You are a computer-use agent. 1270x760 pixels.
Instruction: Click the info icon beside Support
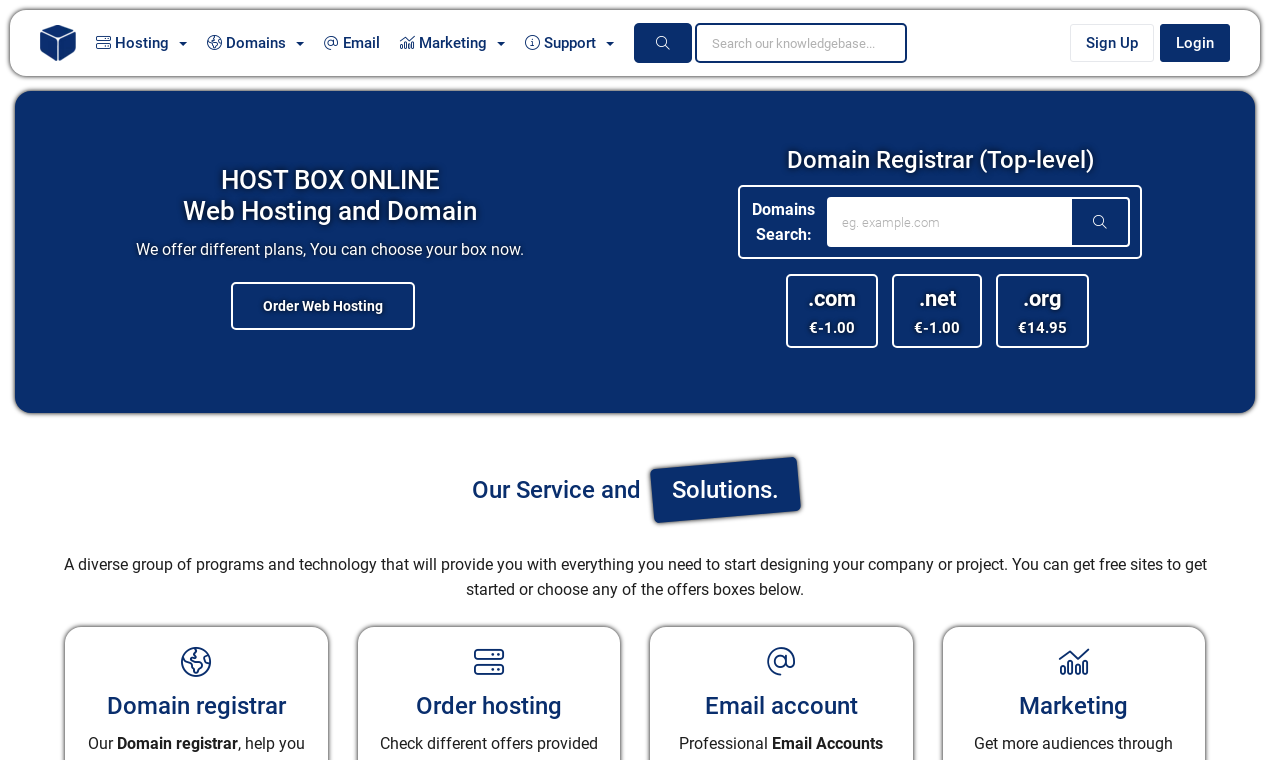(x=531, y=41)
